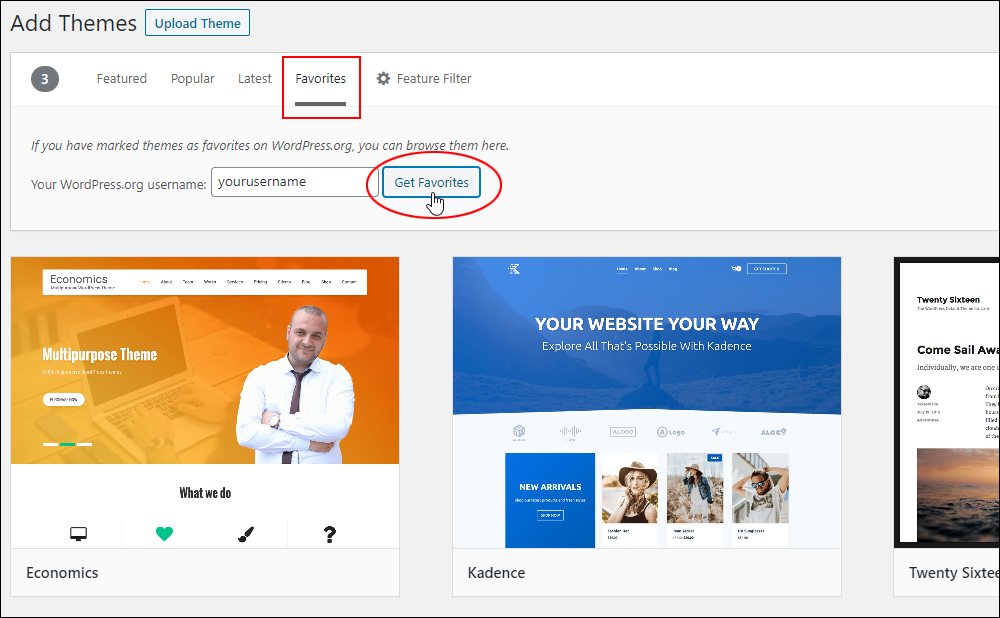Open the Kadence theme screenshot

pos(647,402)
